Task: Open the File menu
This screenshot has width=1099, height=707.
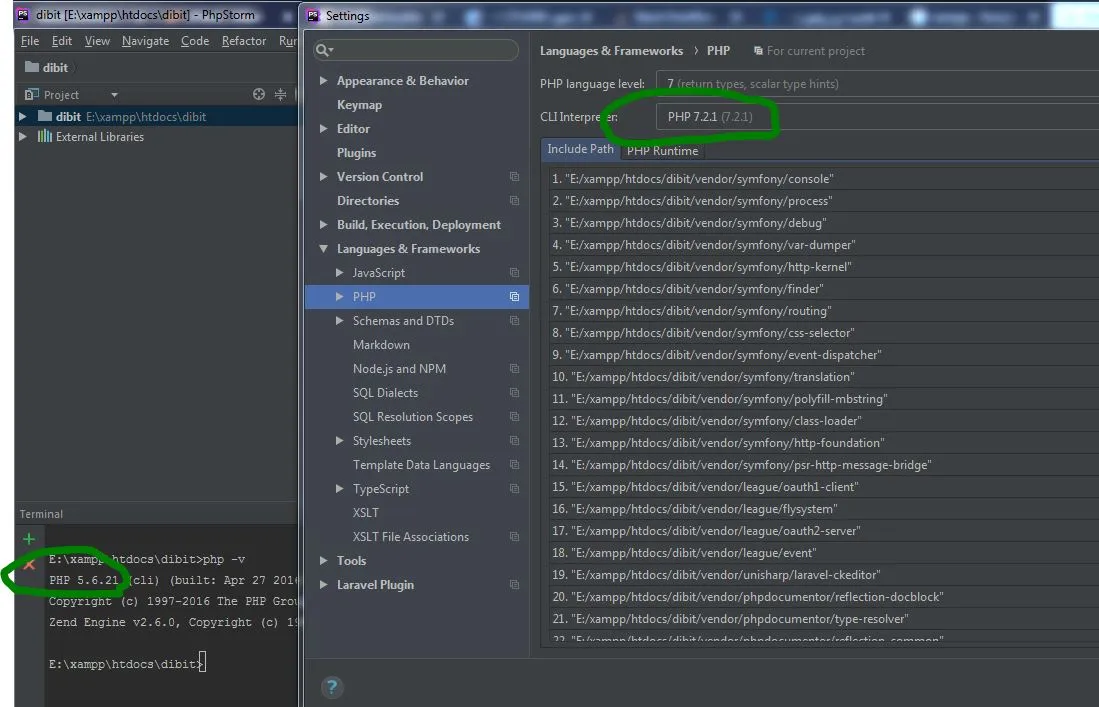Action: (30, 41)
